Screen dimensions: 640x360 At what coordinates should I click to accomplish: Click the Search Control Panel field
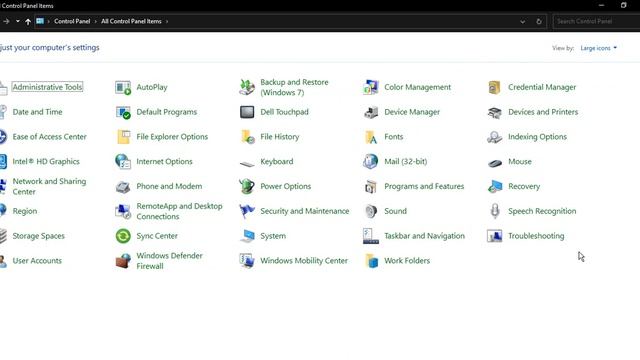click(596, 21)
